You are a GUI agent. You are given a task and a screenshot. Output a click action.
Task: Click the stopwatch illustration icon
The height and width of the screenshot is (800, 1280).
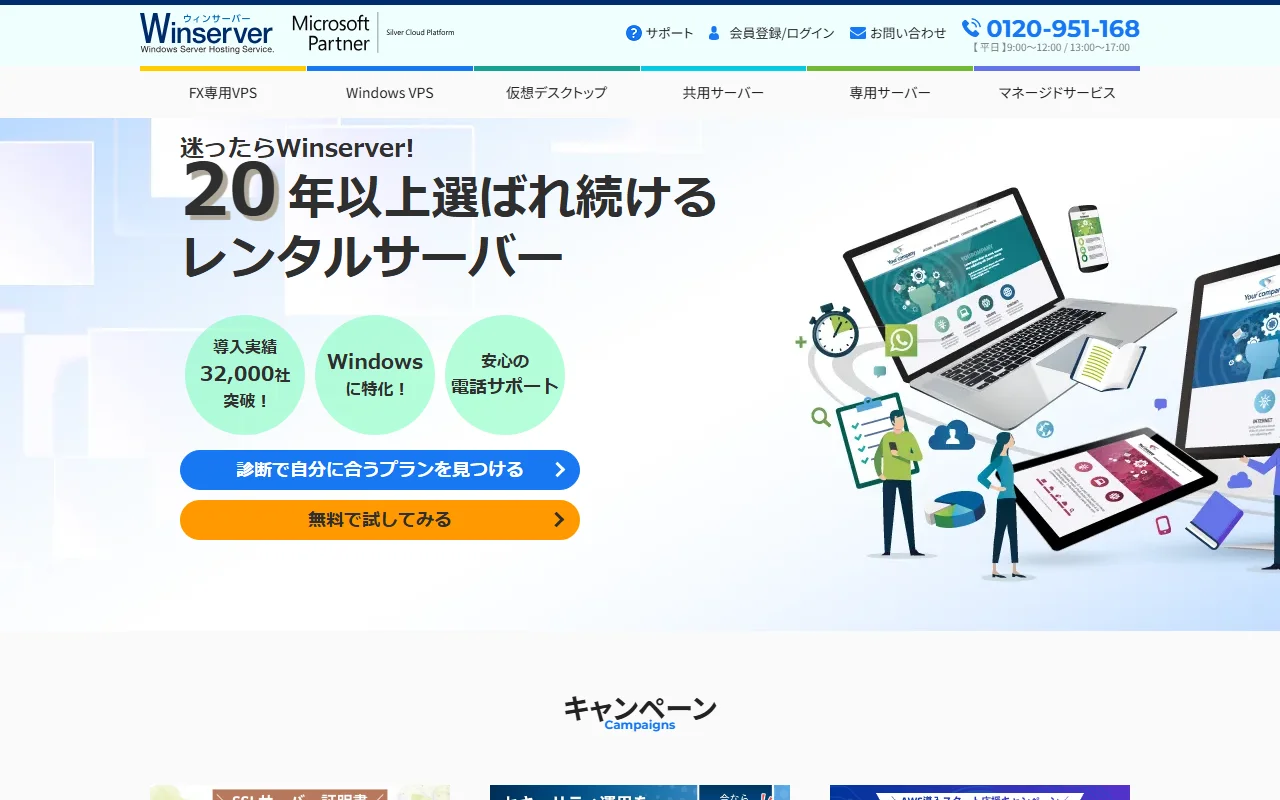[x=834, y=331]
